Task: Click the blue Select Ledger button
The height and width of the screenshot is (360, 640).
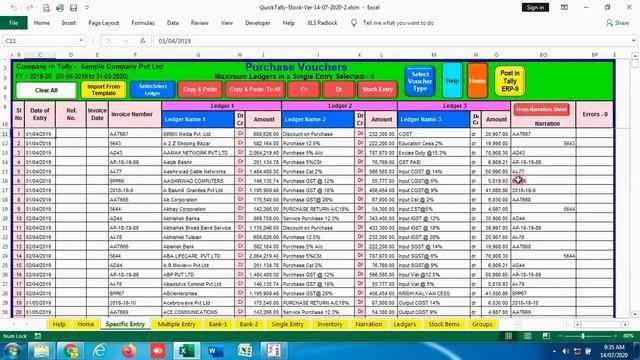Action: pyautogui.click(x=153, y=90)
